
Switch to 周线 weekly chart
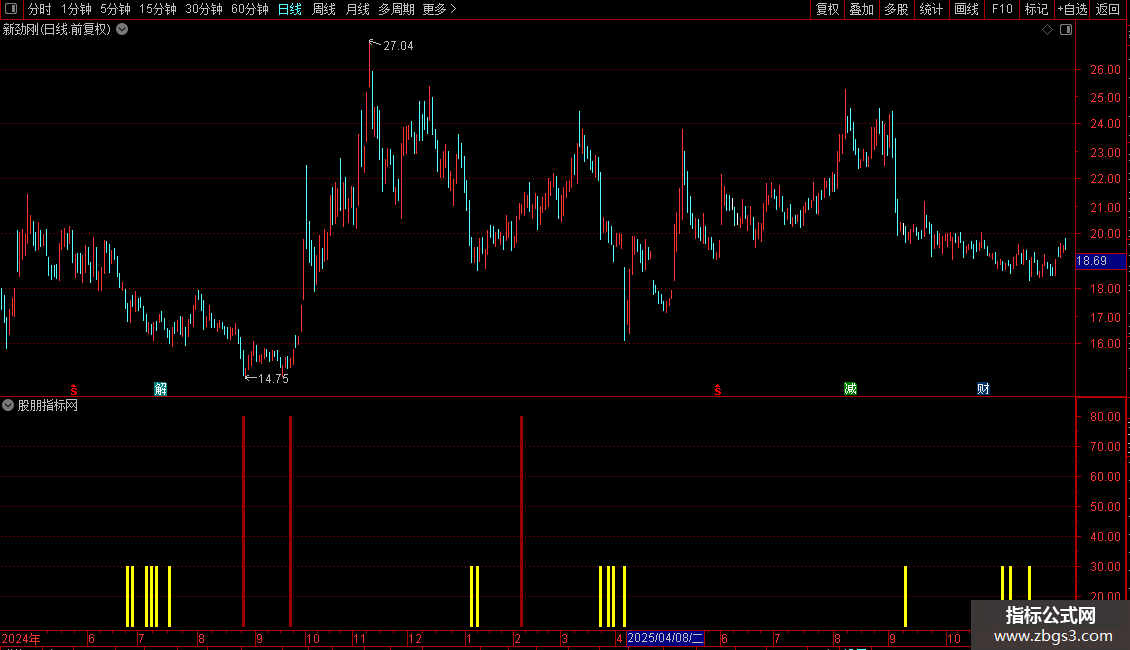pos(324,9)
